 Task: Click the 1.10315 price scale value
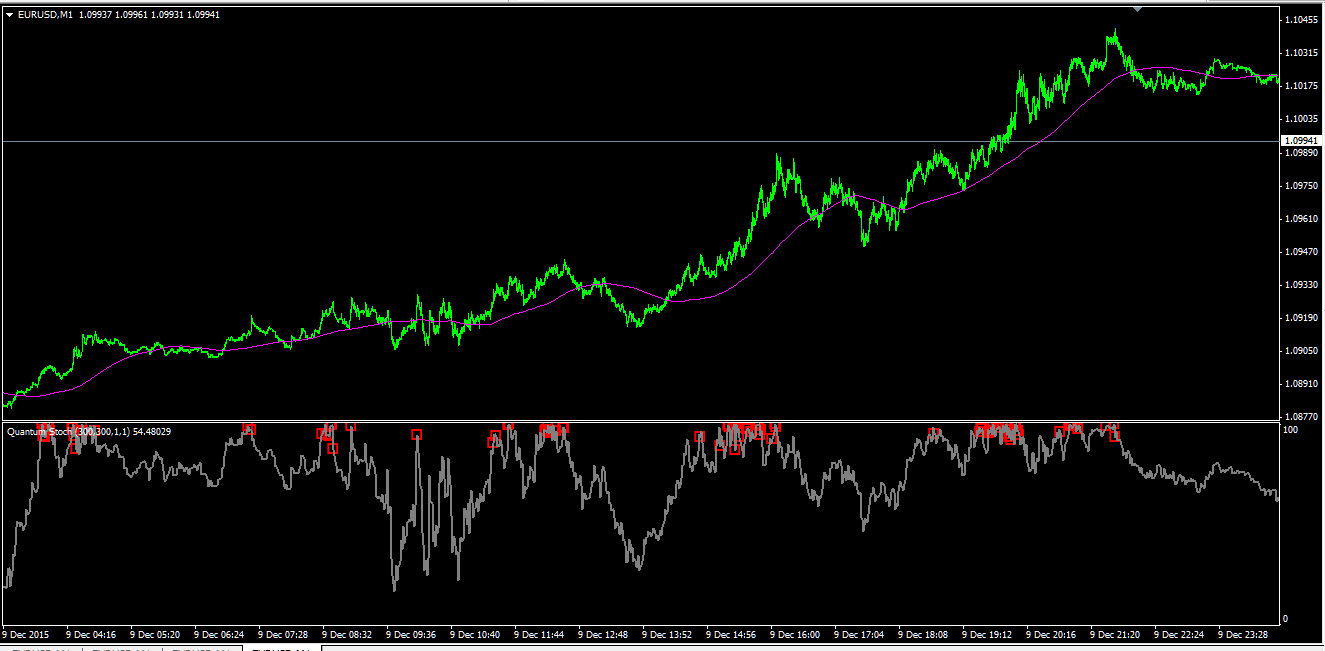pyautogui.click(x=1303, y=53)
